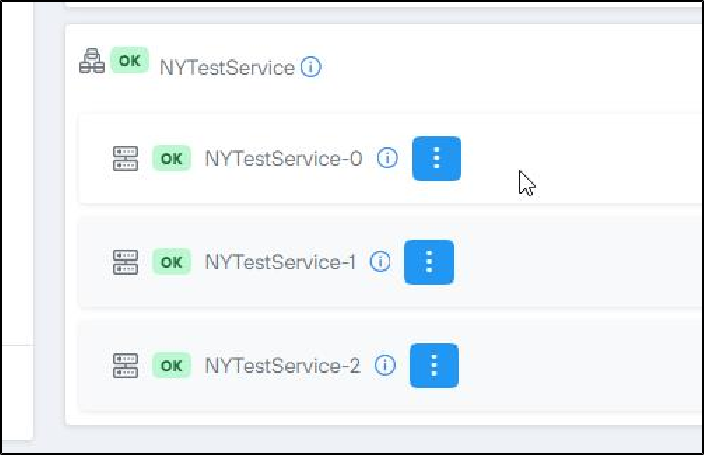Expand the NYTestService-1 actions menu
This screenshot has height=455, width=704.
point(429,262)
